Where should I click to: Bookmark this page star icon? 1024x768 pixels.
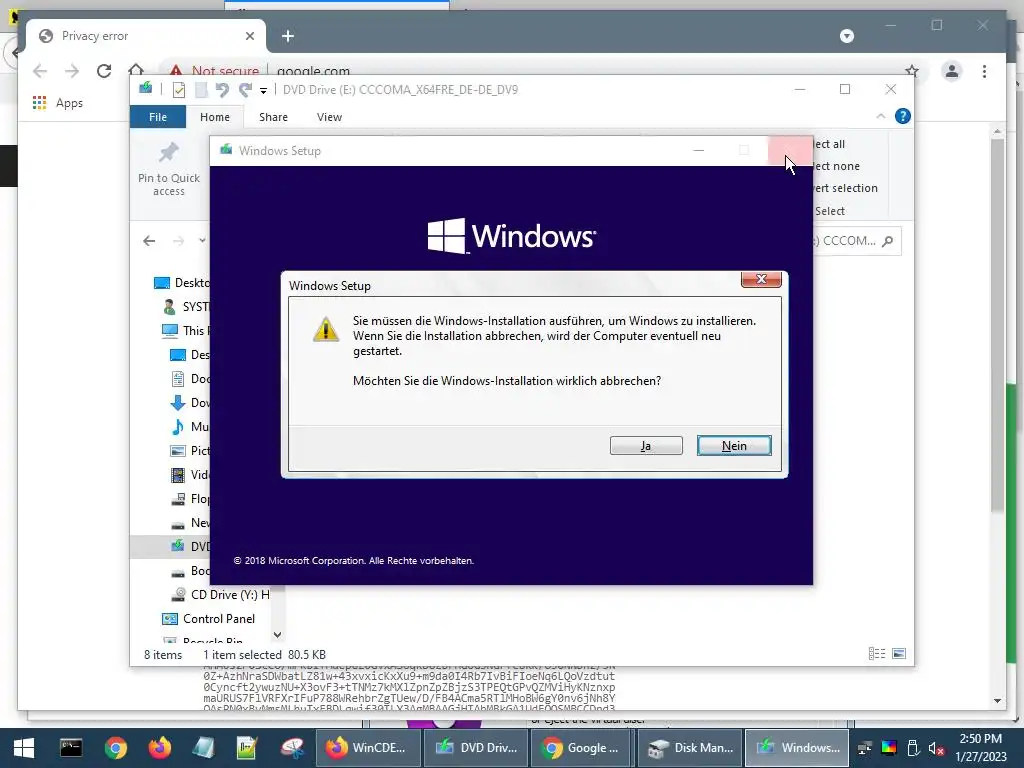pos(912,71)
